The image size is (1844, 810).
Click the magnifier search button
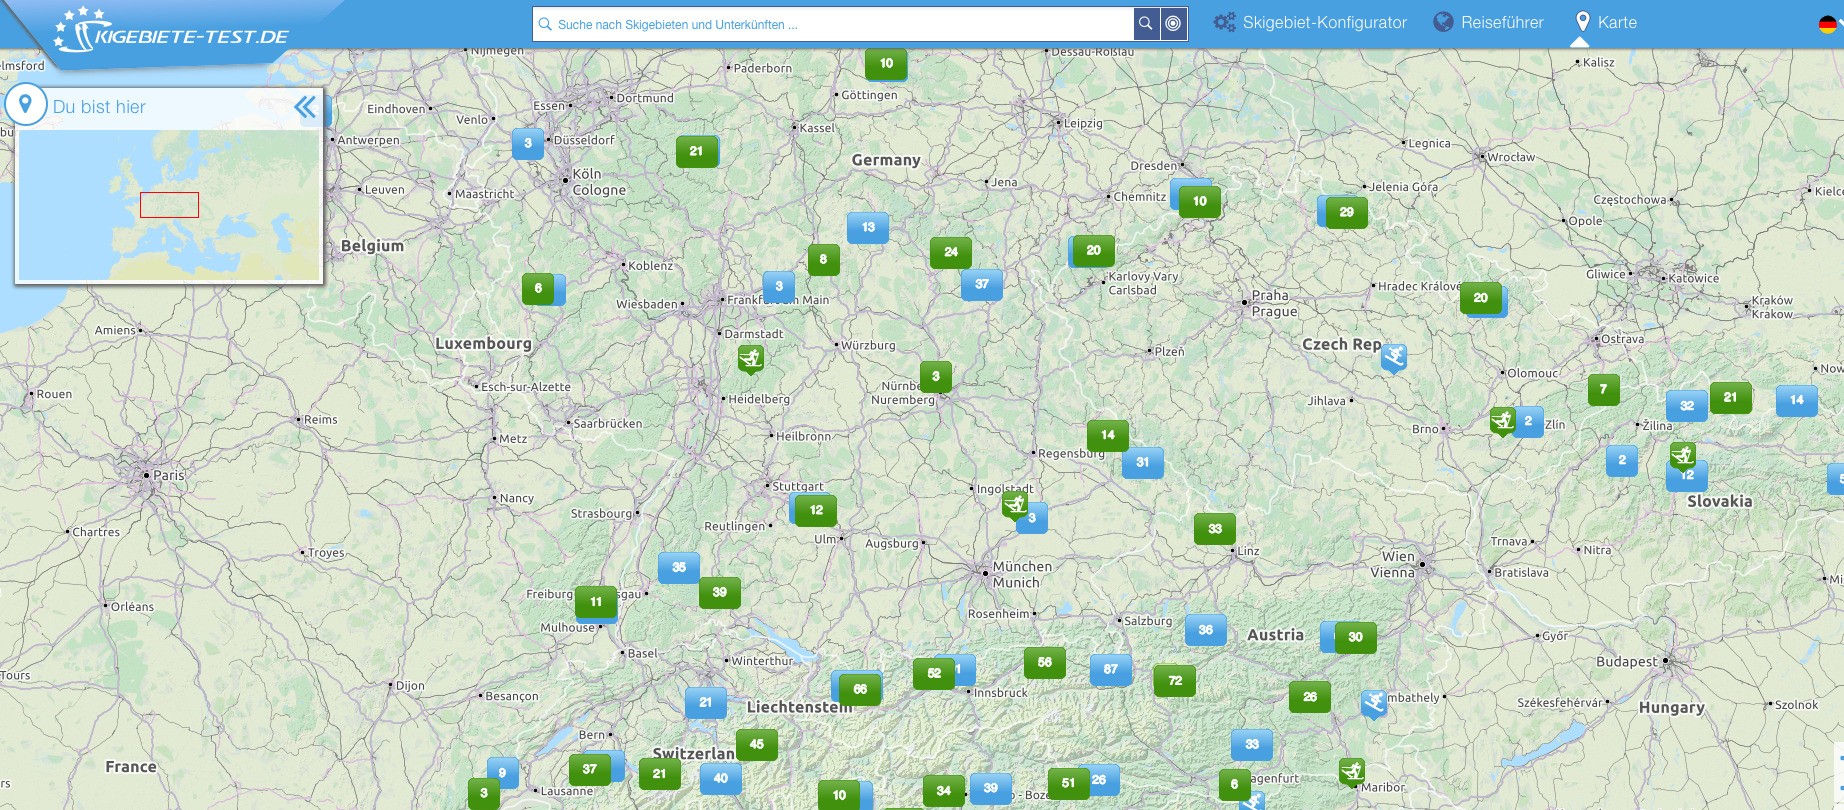1146,24
